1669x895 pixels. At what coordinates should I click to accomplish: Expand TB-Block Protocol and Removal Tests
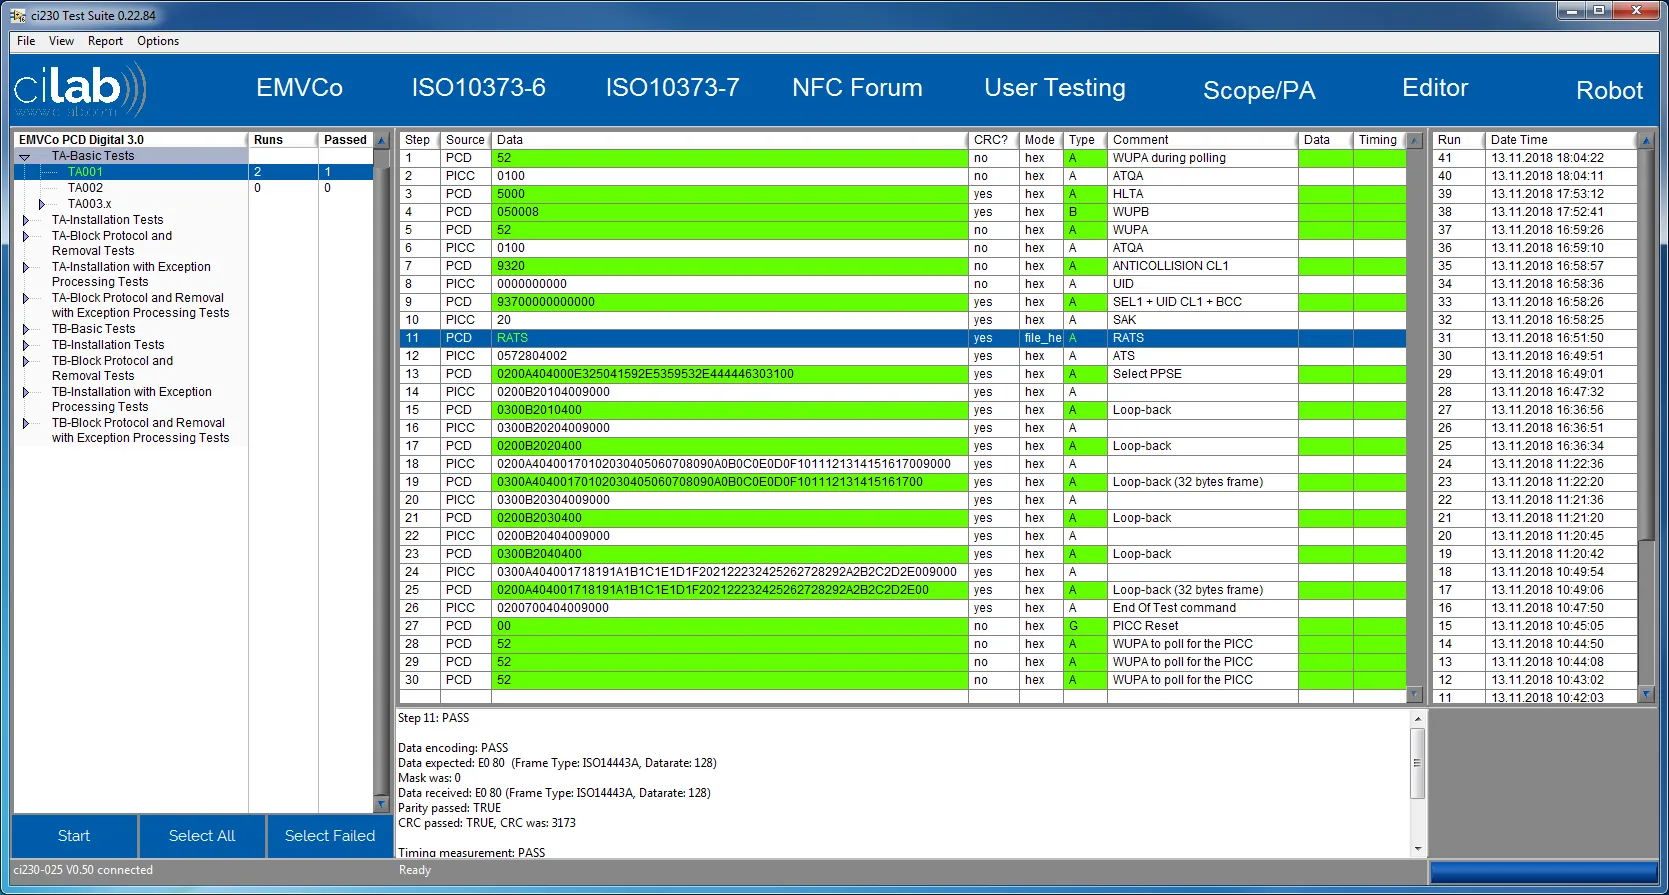coord(25,361)
